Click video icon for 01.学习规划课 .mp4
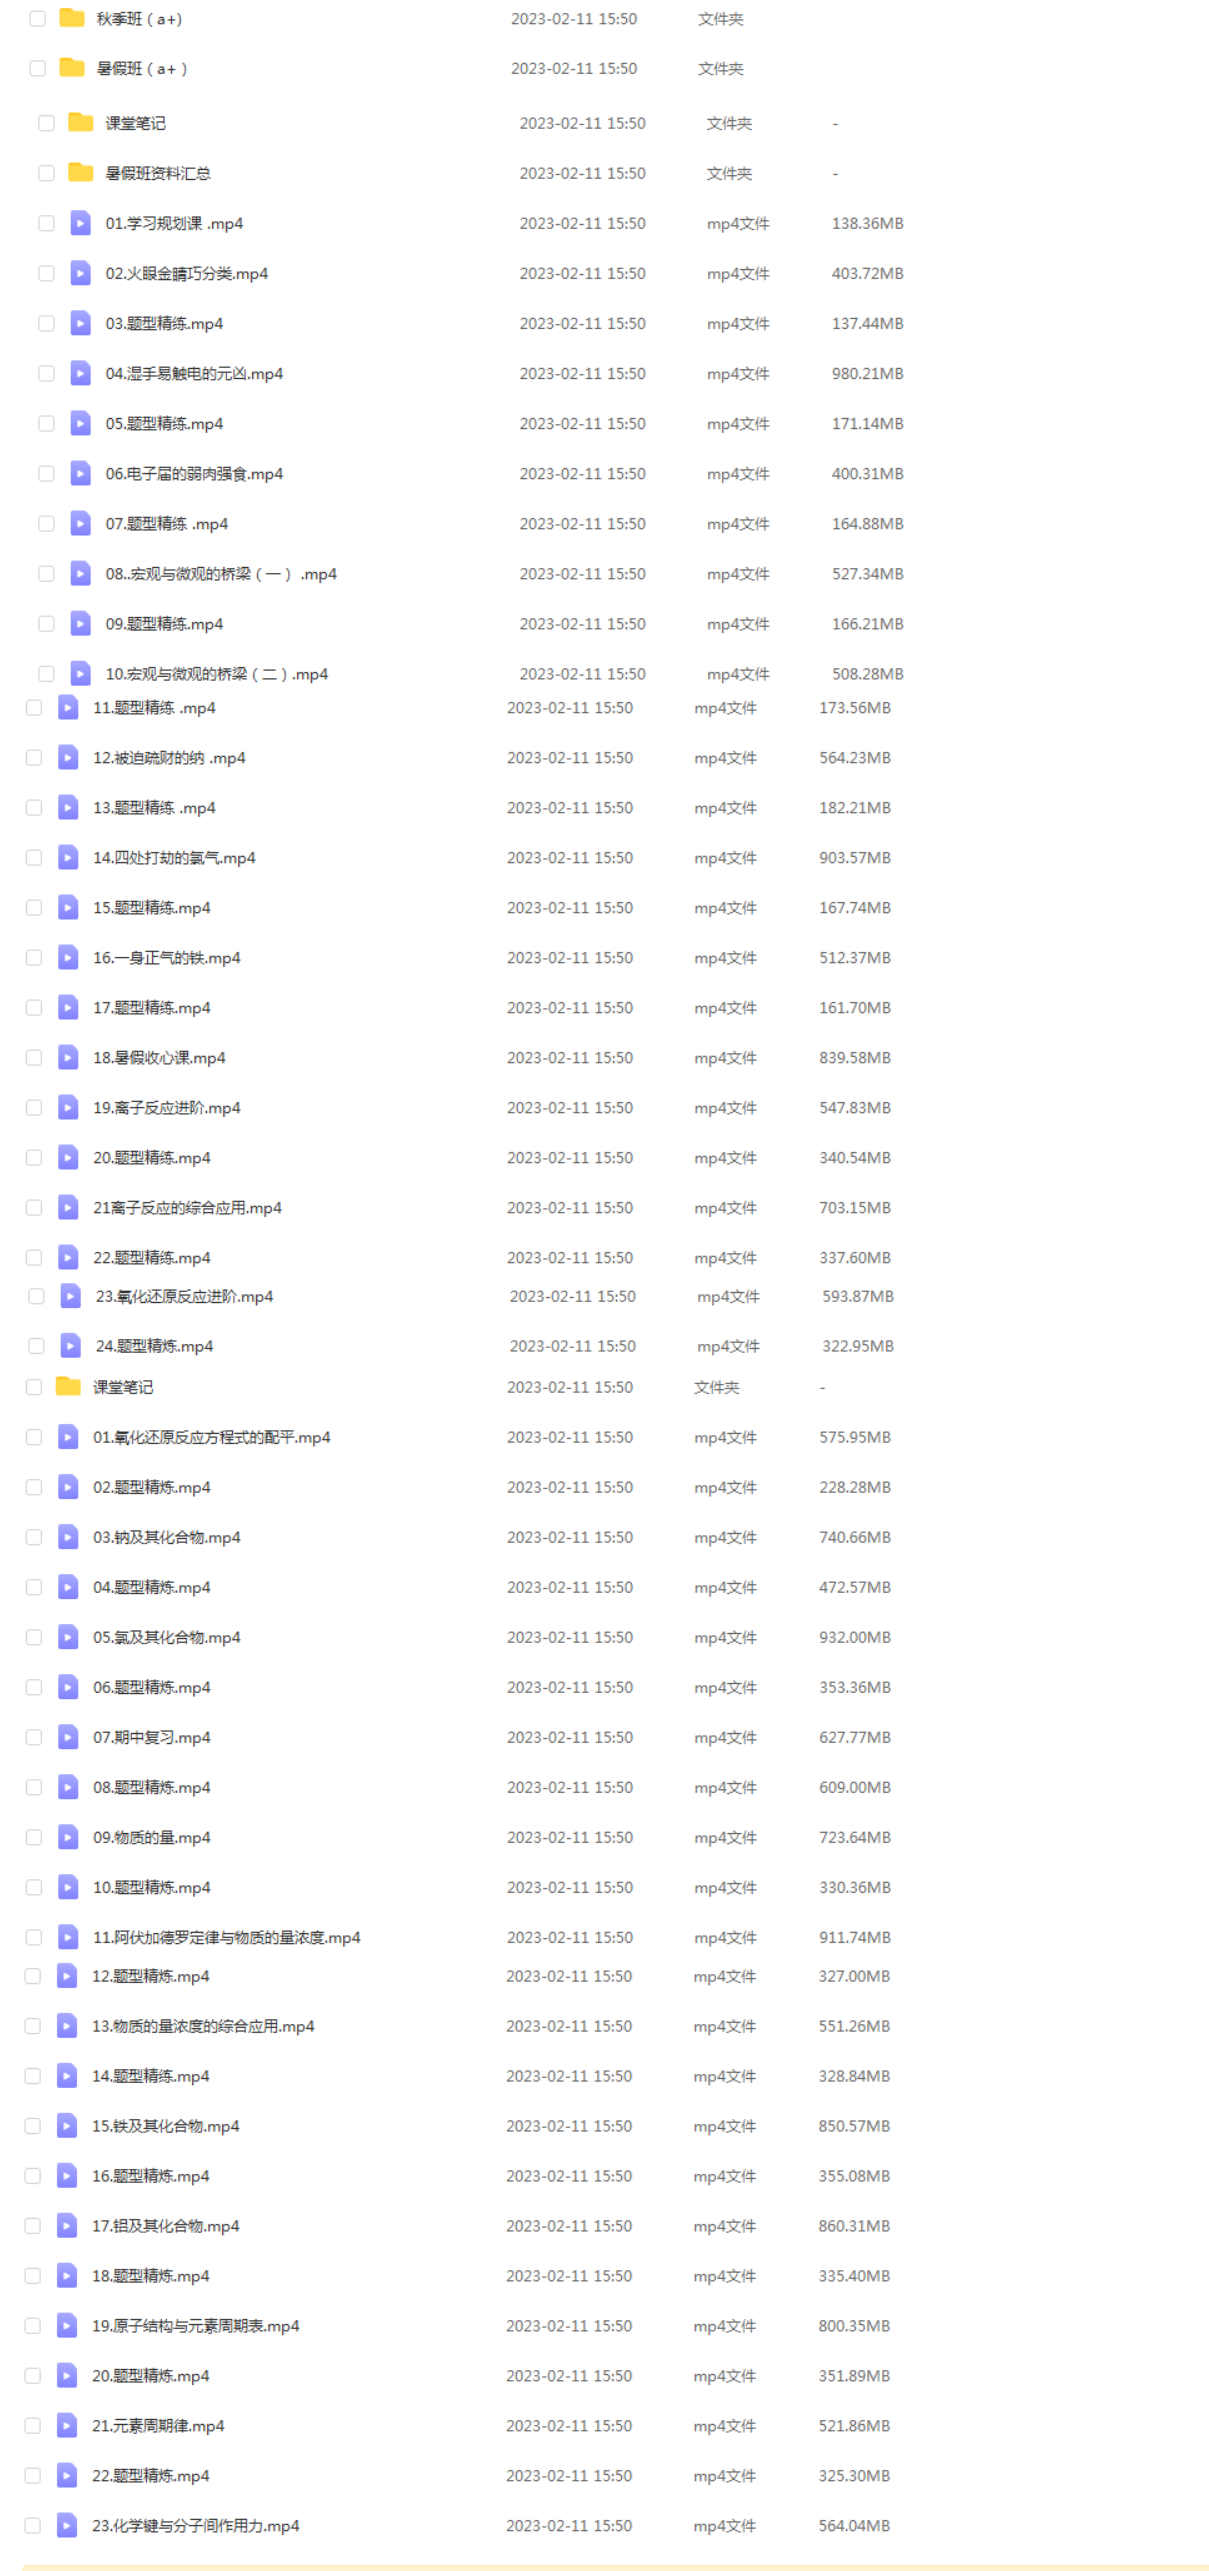 click(x=81, y=223)
